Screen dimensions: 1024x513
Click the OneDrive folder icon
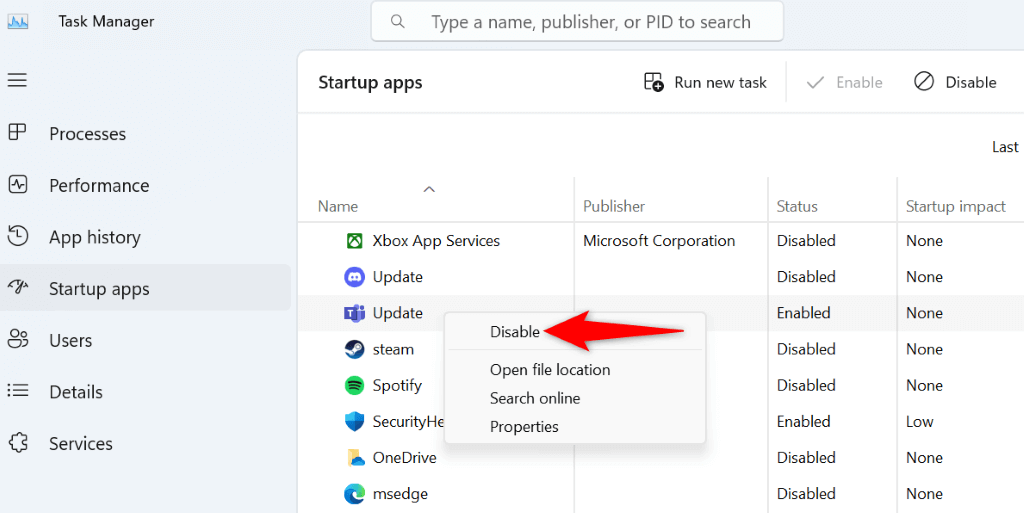pos(354,457)
